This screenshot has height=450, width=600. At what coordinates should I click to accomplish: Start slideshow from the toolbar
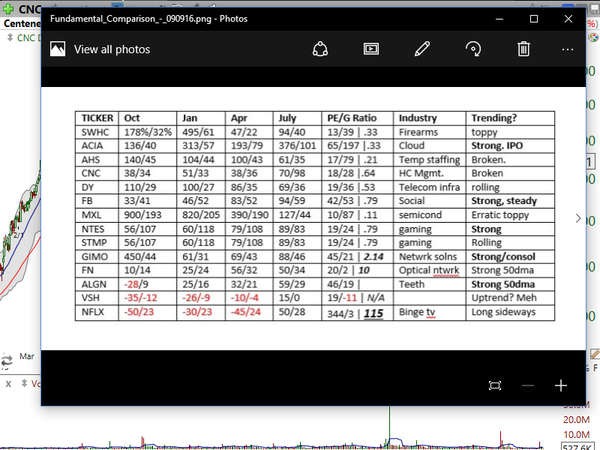(371, 49)
